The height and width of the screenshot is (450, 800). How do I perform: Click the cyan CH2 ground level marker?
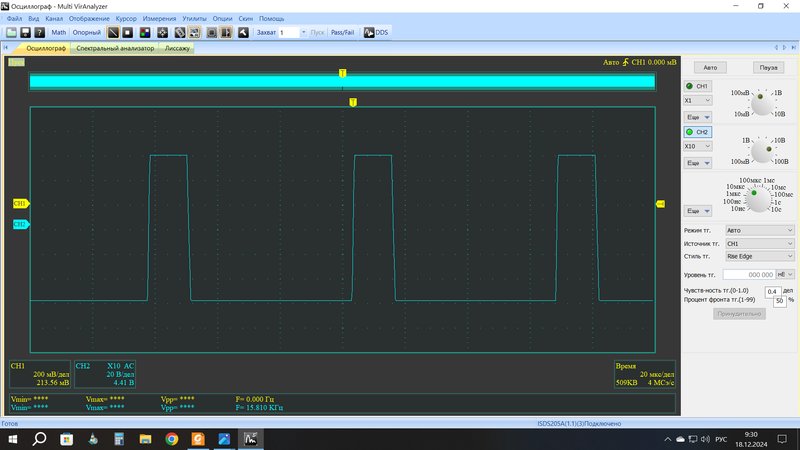[x=21, y=224]
